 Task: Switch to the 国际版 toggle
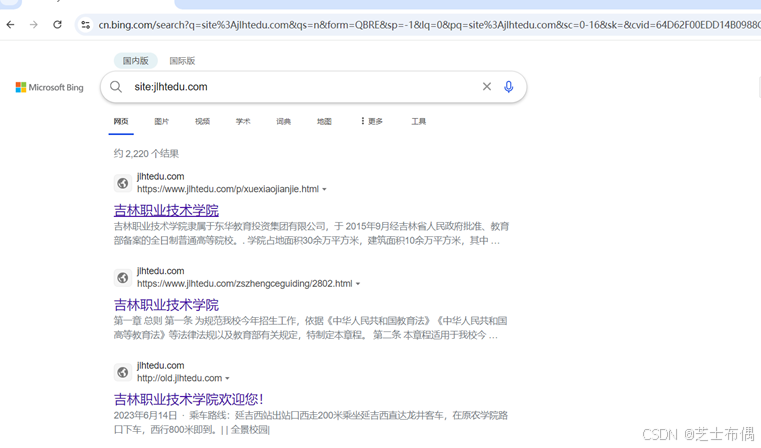point(182,61)
